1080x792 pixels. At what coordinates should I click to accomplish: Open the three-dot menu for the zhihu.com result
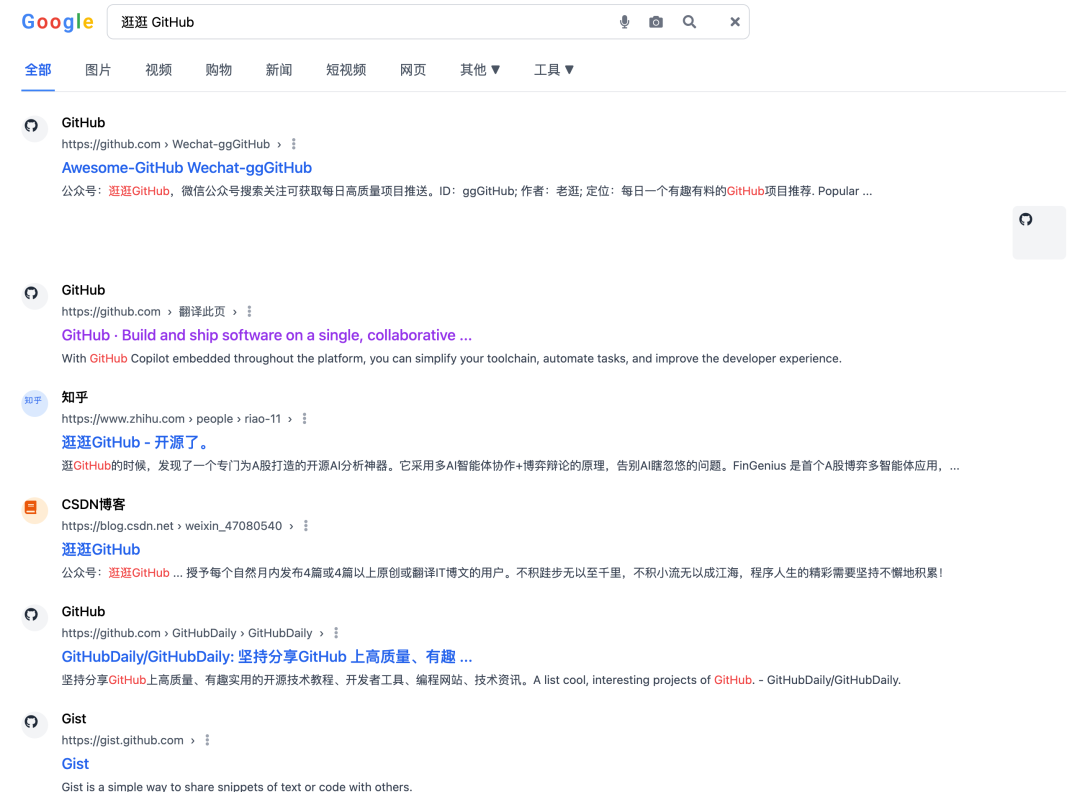[304, 419]
